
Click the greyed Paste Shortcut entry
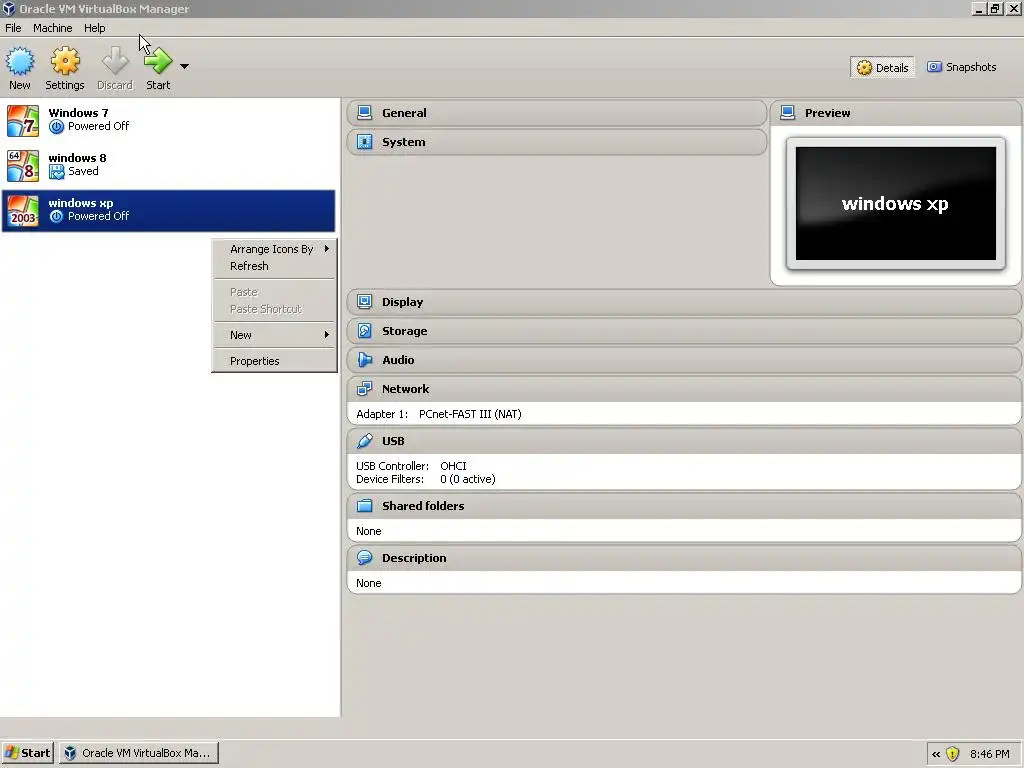click(x=274, y=309)
